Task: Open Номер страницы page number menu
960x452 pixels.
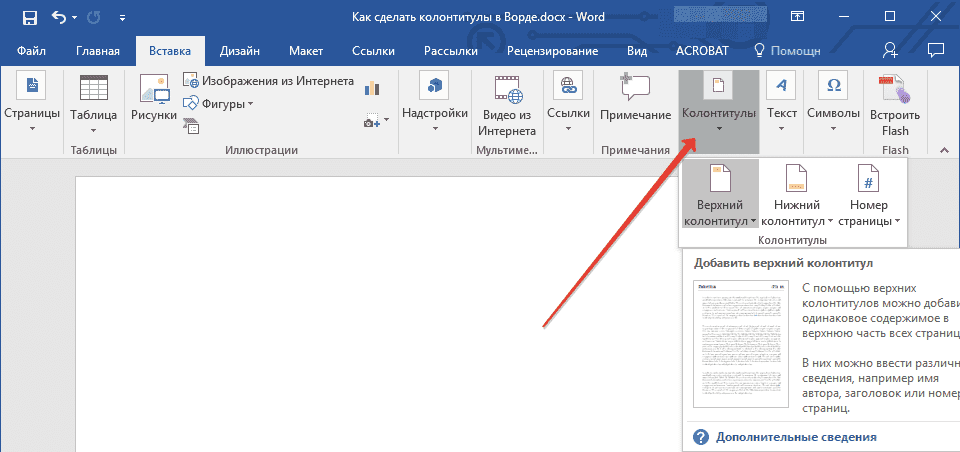Action: 868,194
